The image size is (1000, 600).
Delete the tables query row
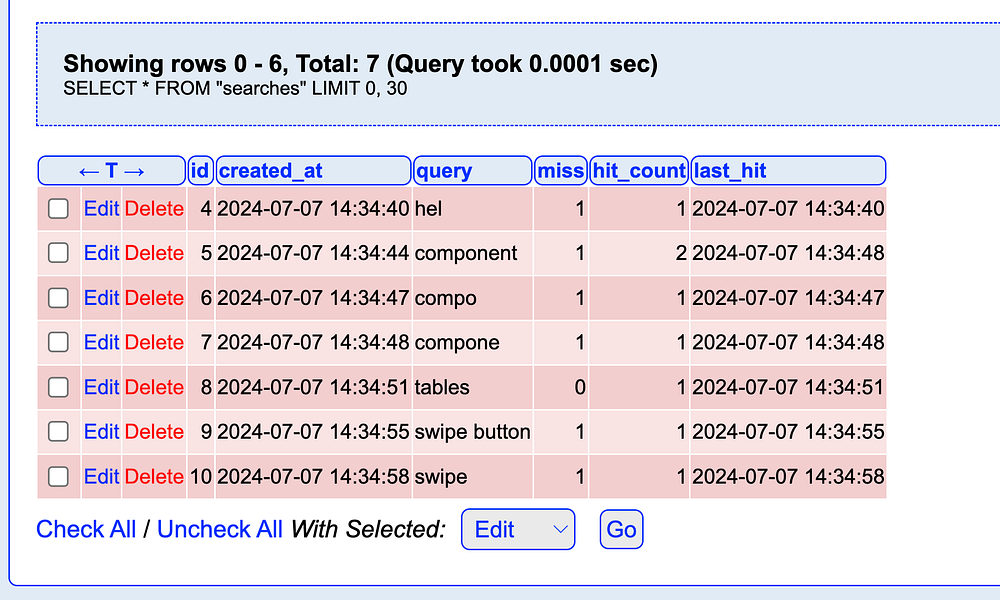154,387
